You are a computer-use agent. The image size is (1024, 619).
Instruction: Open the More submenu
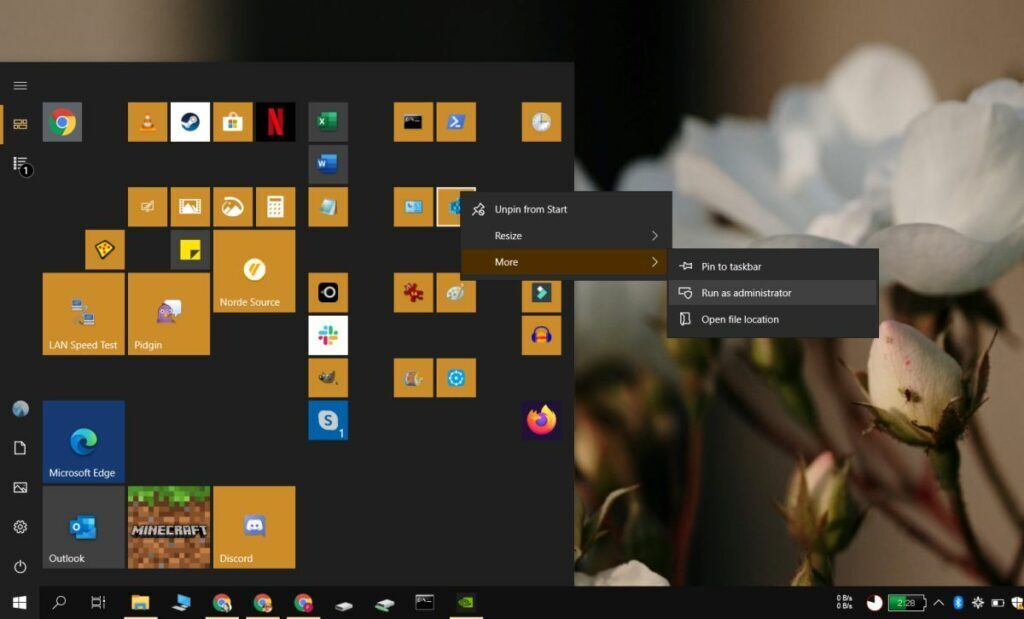(565, 261)
